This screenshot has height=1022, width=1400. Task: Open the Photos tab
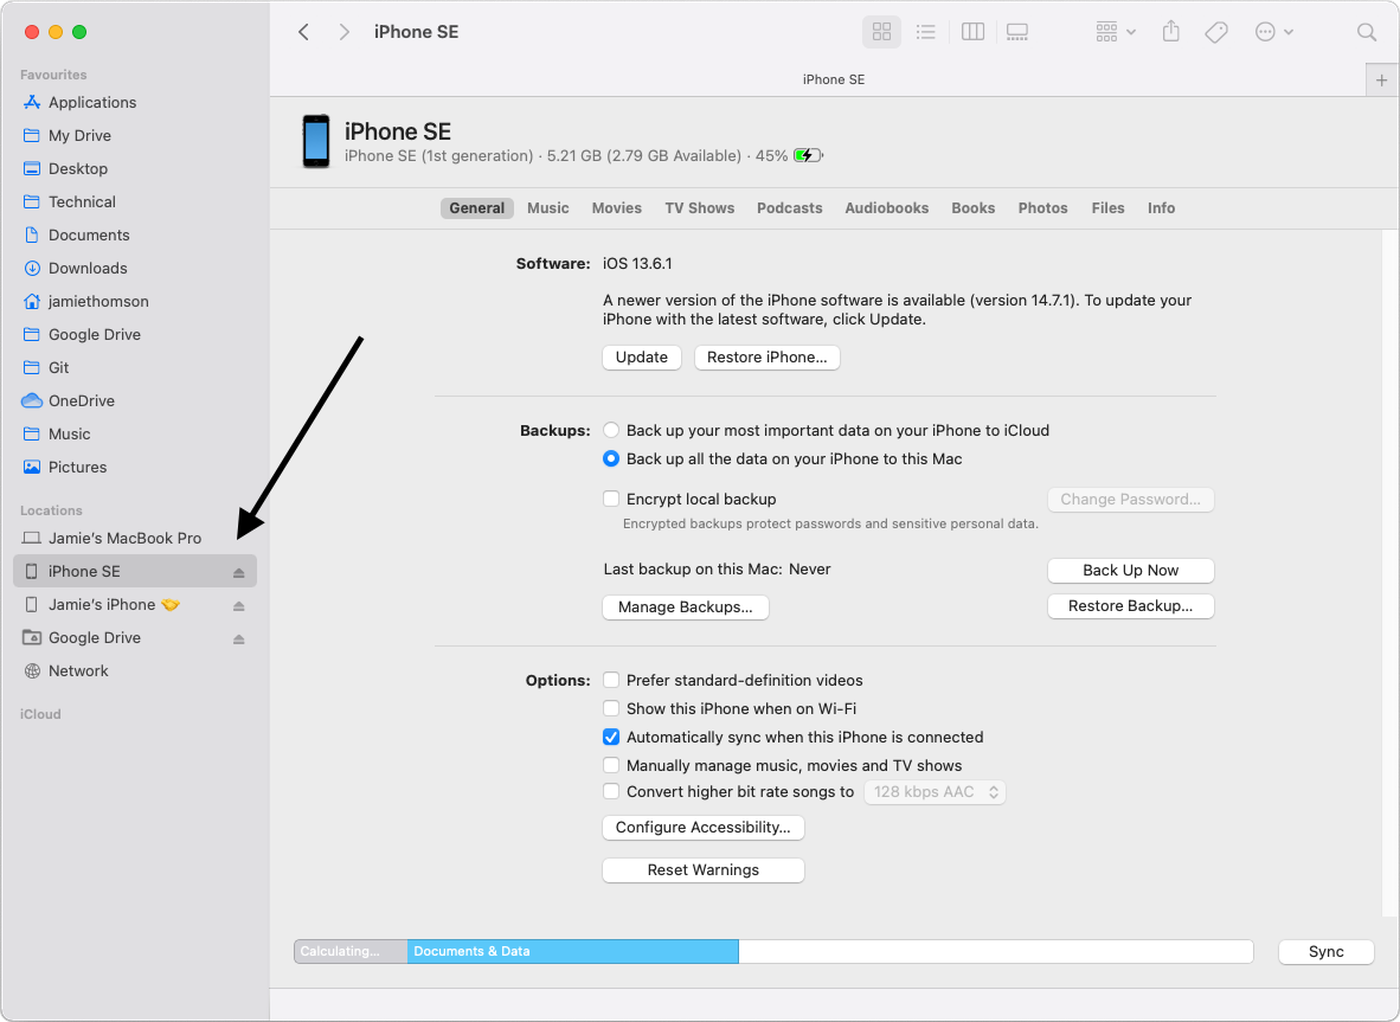coord(1043,208)
